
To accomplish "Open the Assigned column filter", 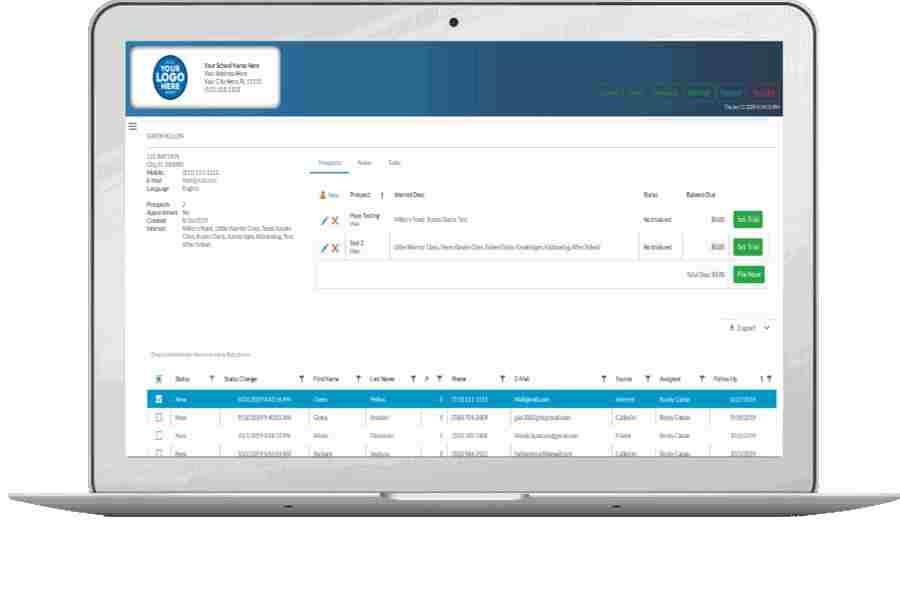I will tap(701, 379).
